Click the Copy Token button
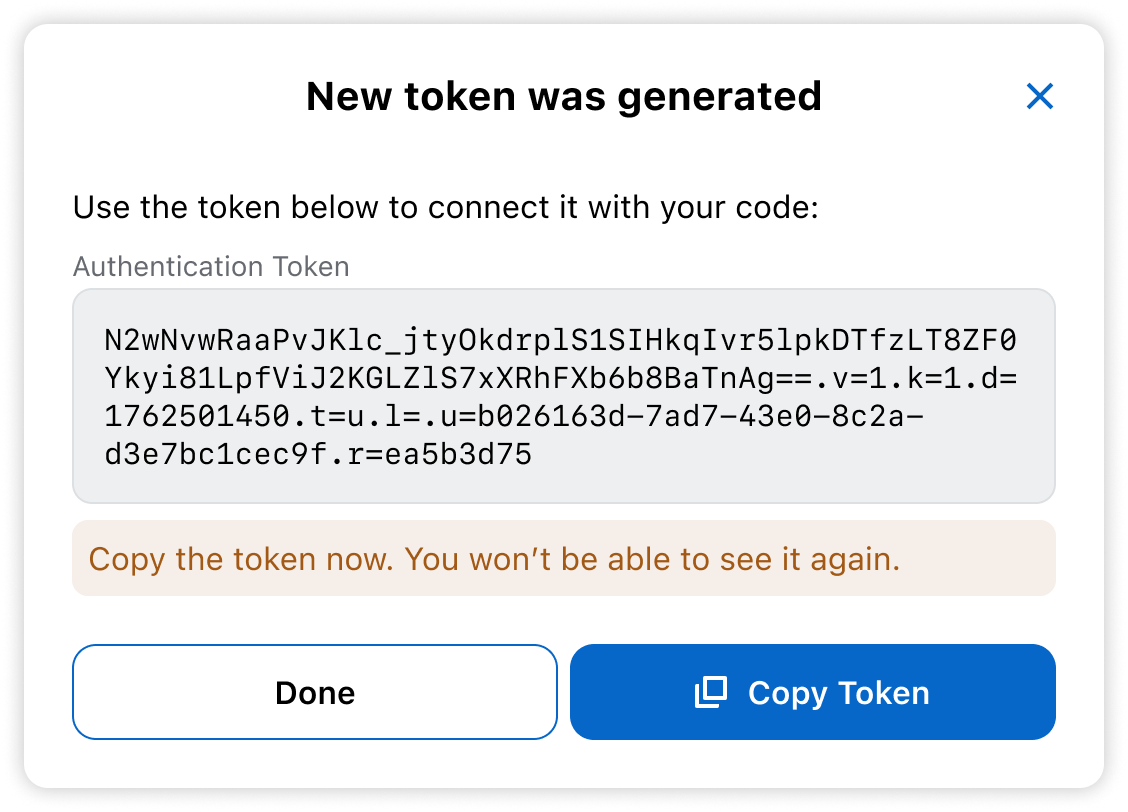The height and width of the screenshot is (812, 1128). 812,691
